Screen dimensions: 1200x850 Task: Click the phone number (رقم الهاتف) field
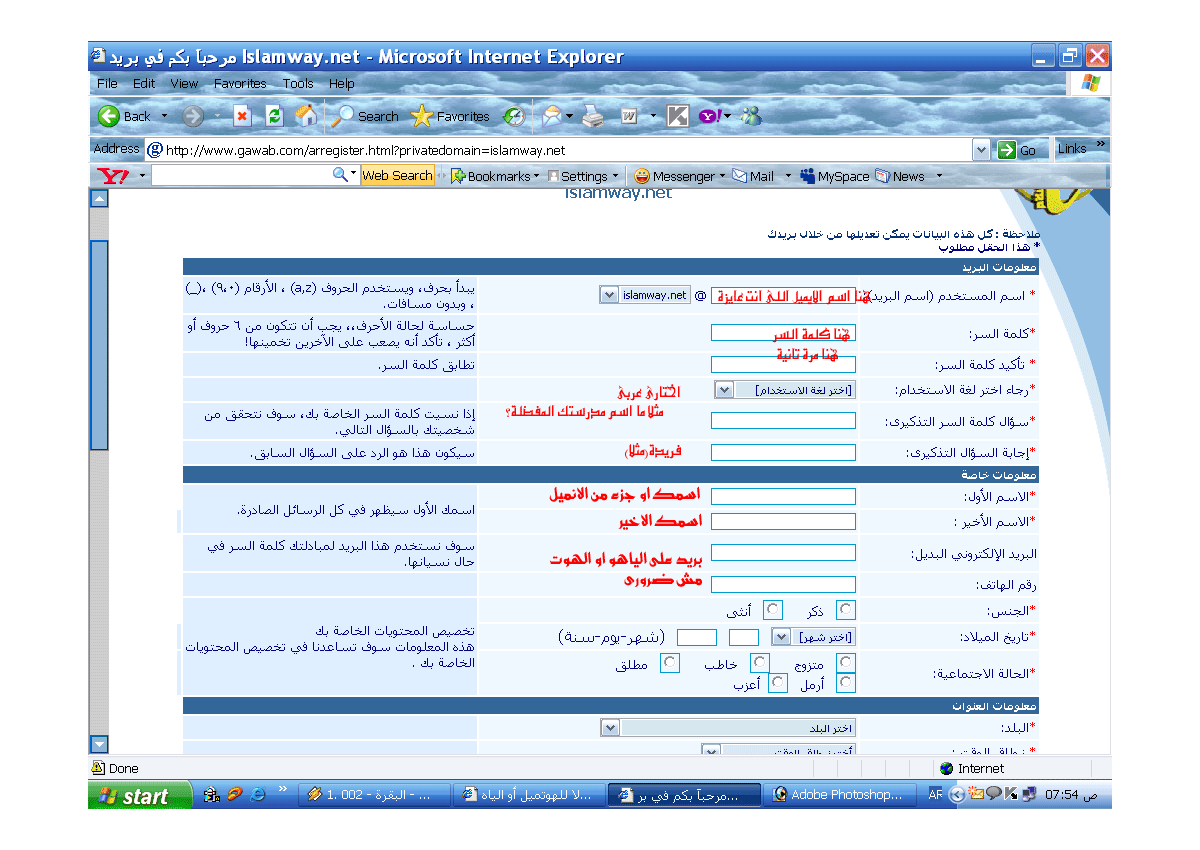tap(783, 584)
